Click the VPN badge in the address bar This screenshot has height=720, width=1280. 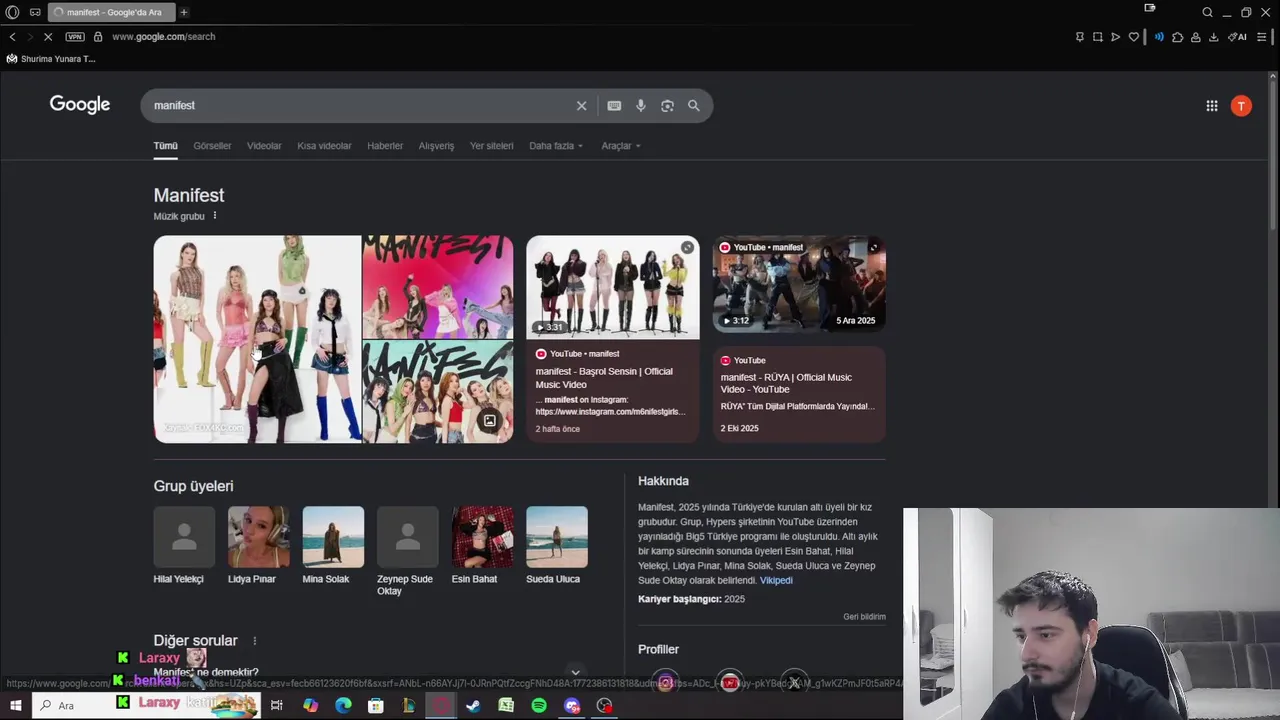[x=75, y=37]
